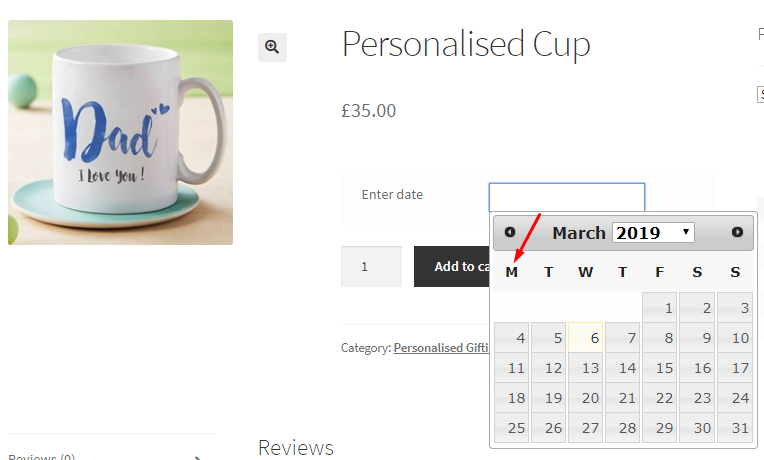Viewport: 764px width, 460px height.
Task: Select March 10 in the calendar
Action: [735, 337]
